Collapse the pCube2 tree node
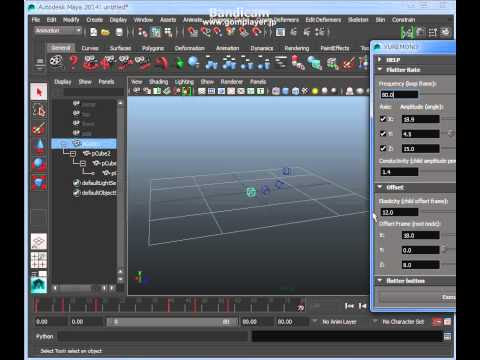 coord(73,154)
